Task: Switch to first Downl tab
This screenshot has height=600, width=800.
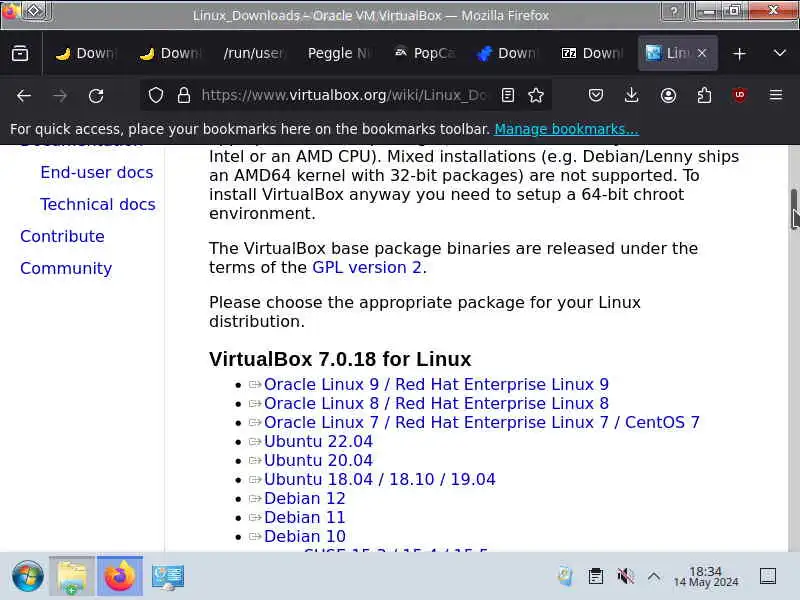Action: coord(86,53)
